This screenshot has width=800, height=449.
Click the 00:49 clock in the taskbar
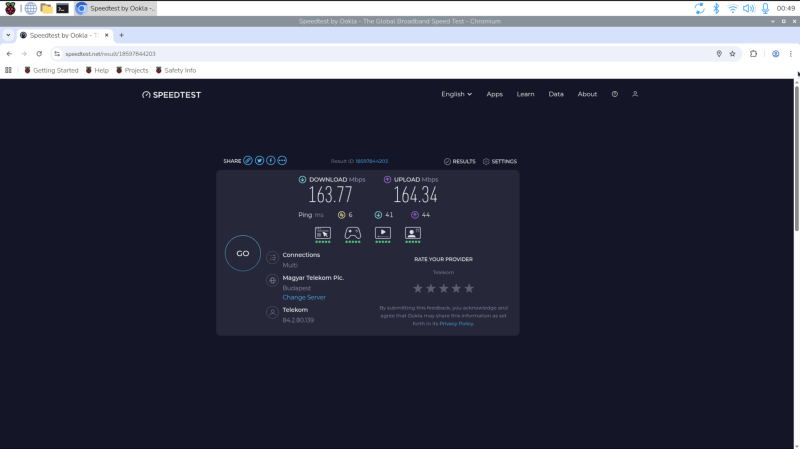tap(786, 8)
